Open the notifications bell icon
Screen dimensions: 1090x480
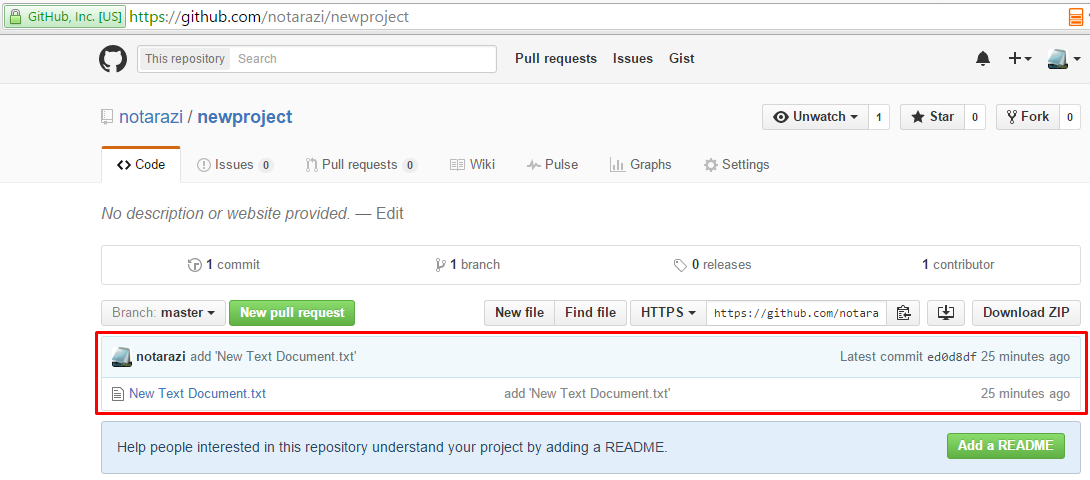[983, 59]
